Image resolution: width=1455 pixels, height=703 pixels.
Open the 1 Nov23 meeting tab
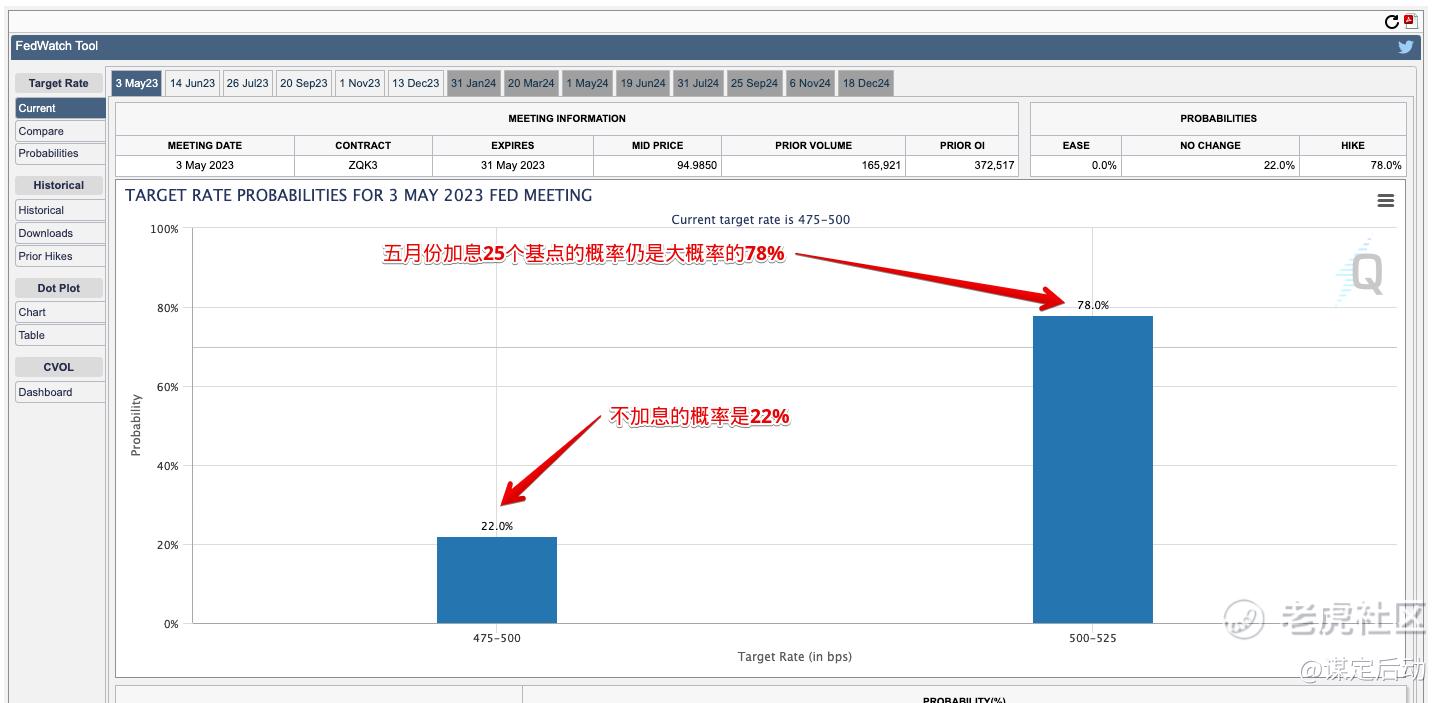[360, 83]
